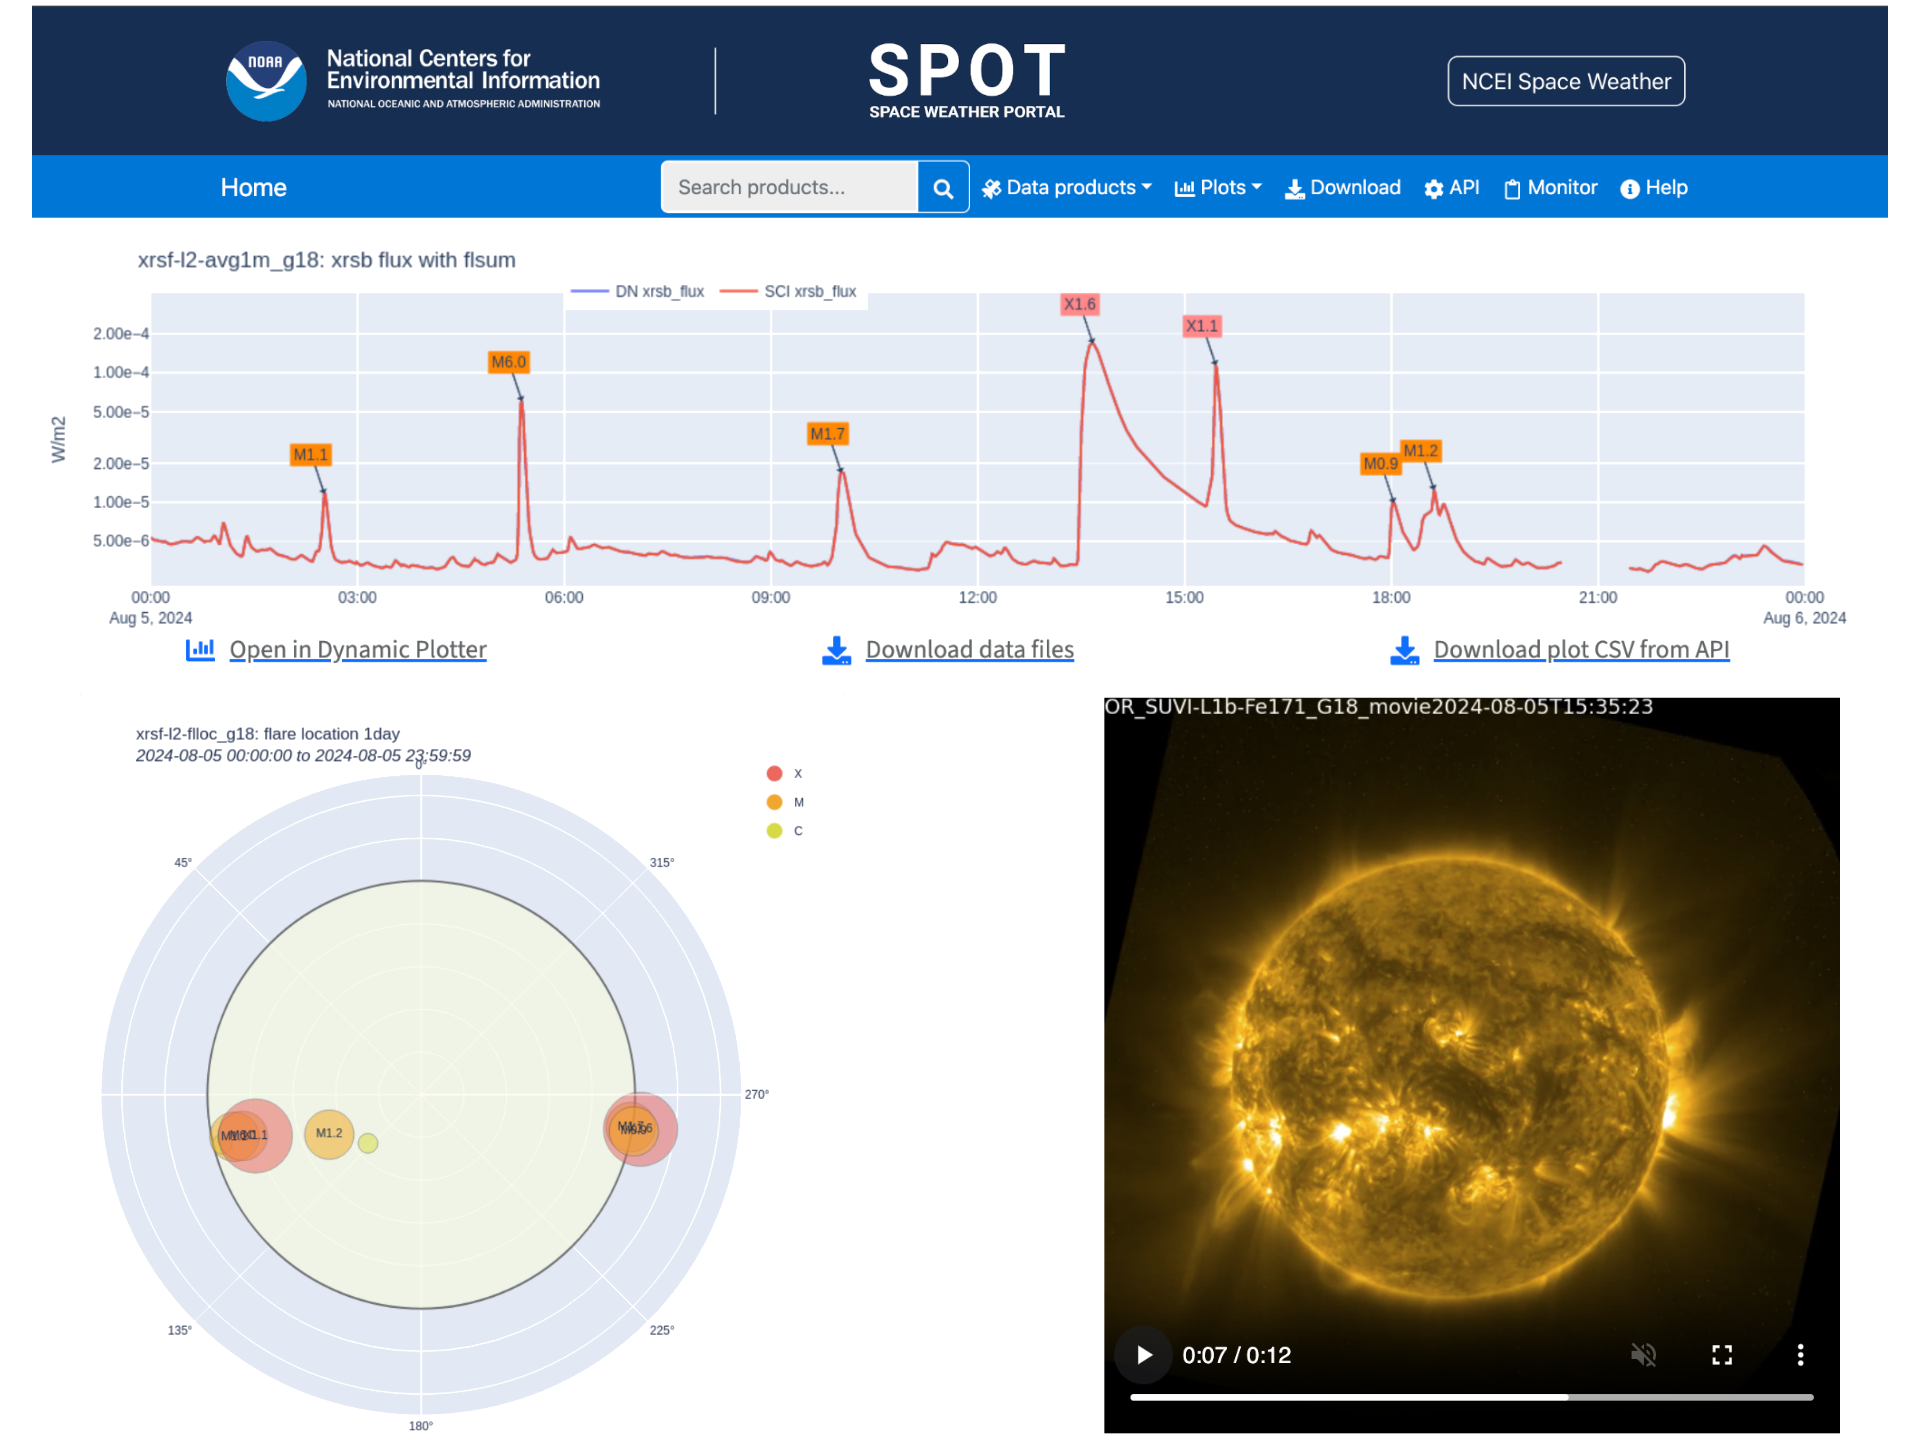Click the NOAA logo emblem
1920x1440 pixels.
click(266, 81)
